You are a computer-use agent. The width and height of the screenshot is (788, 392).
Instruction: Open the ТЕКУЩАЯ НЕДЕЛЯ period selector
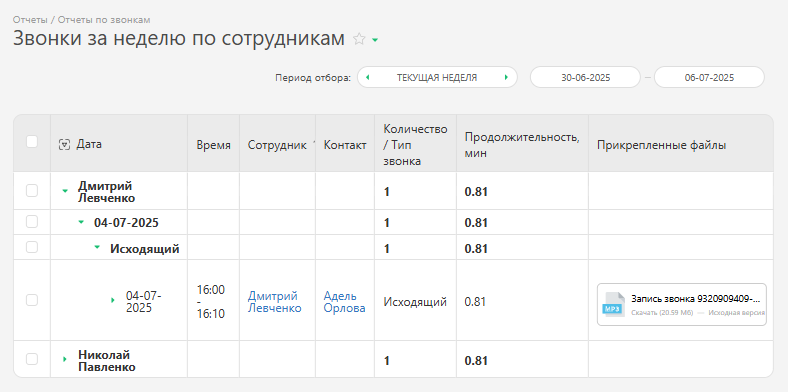437,77
